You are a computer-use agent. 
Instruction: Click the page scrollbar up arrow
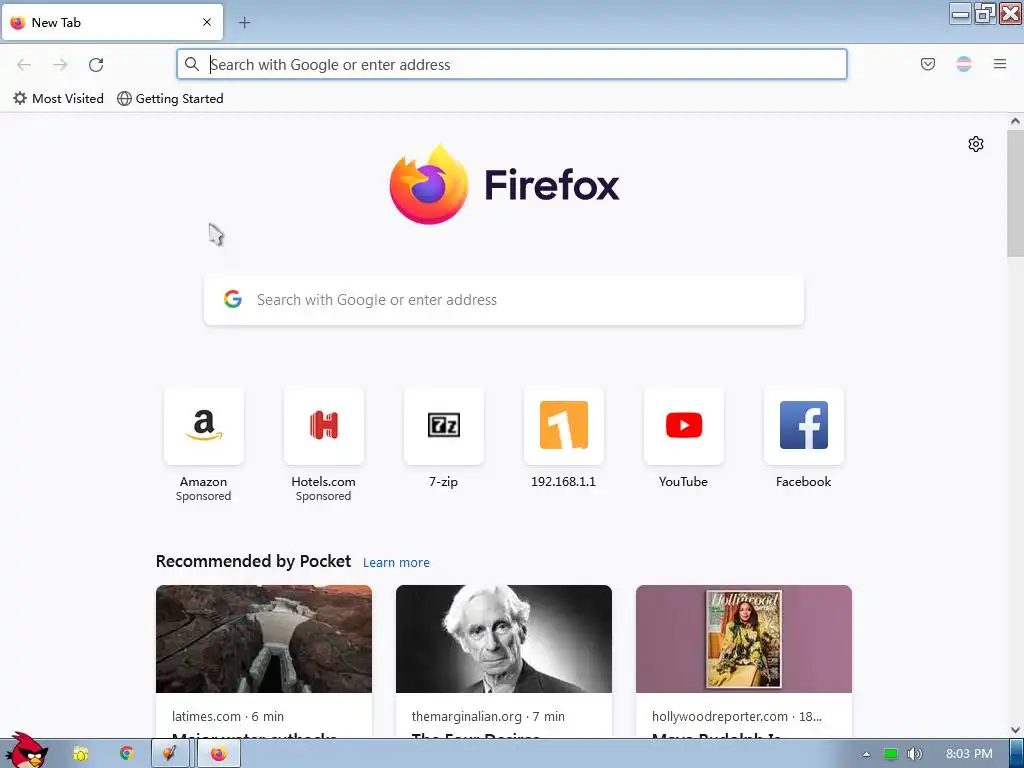point(1015,121)
